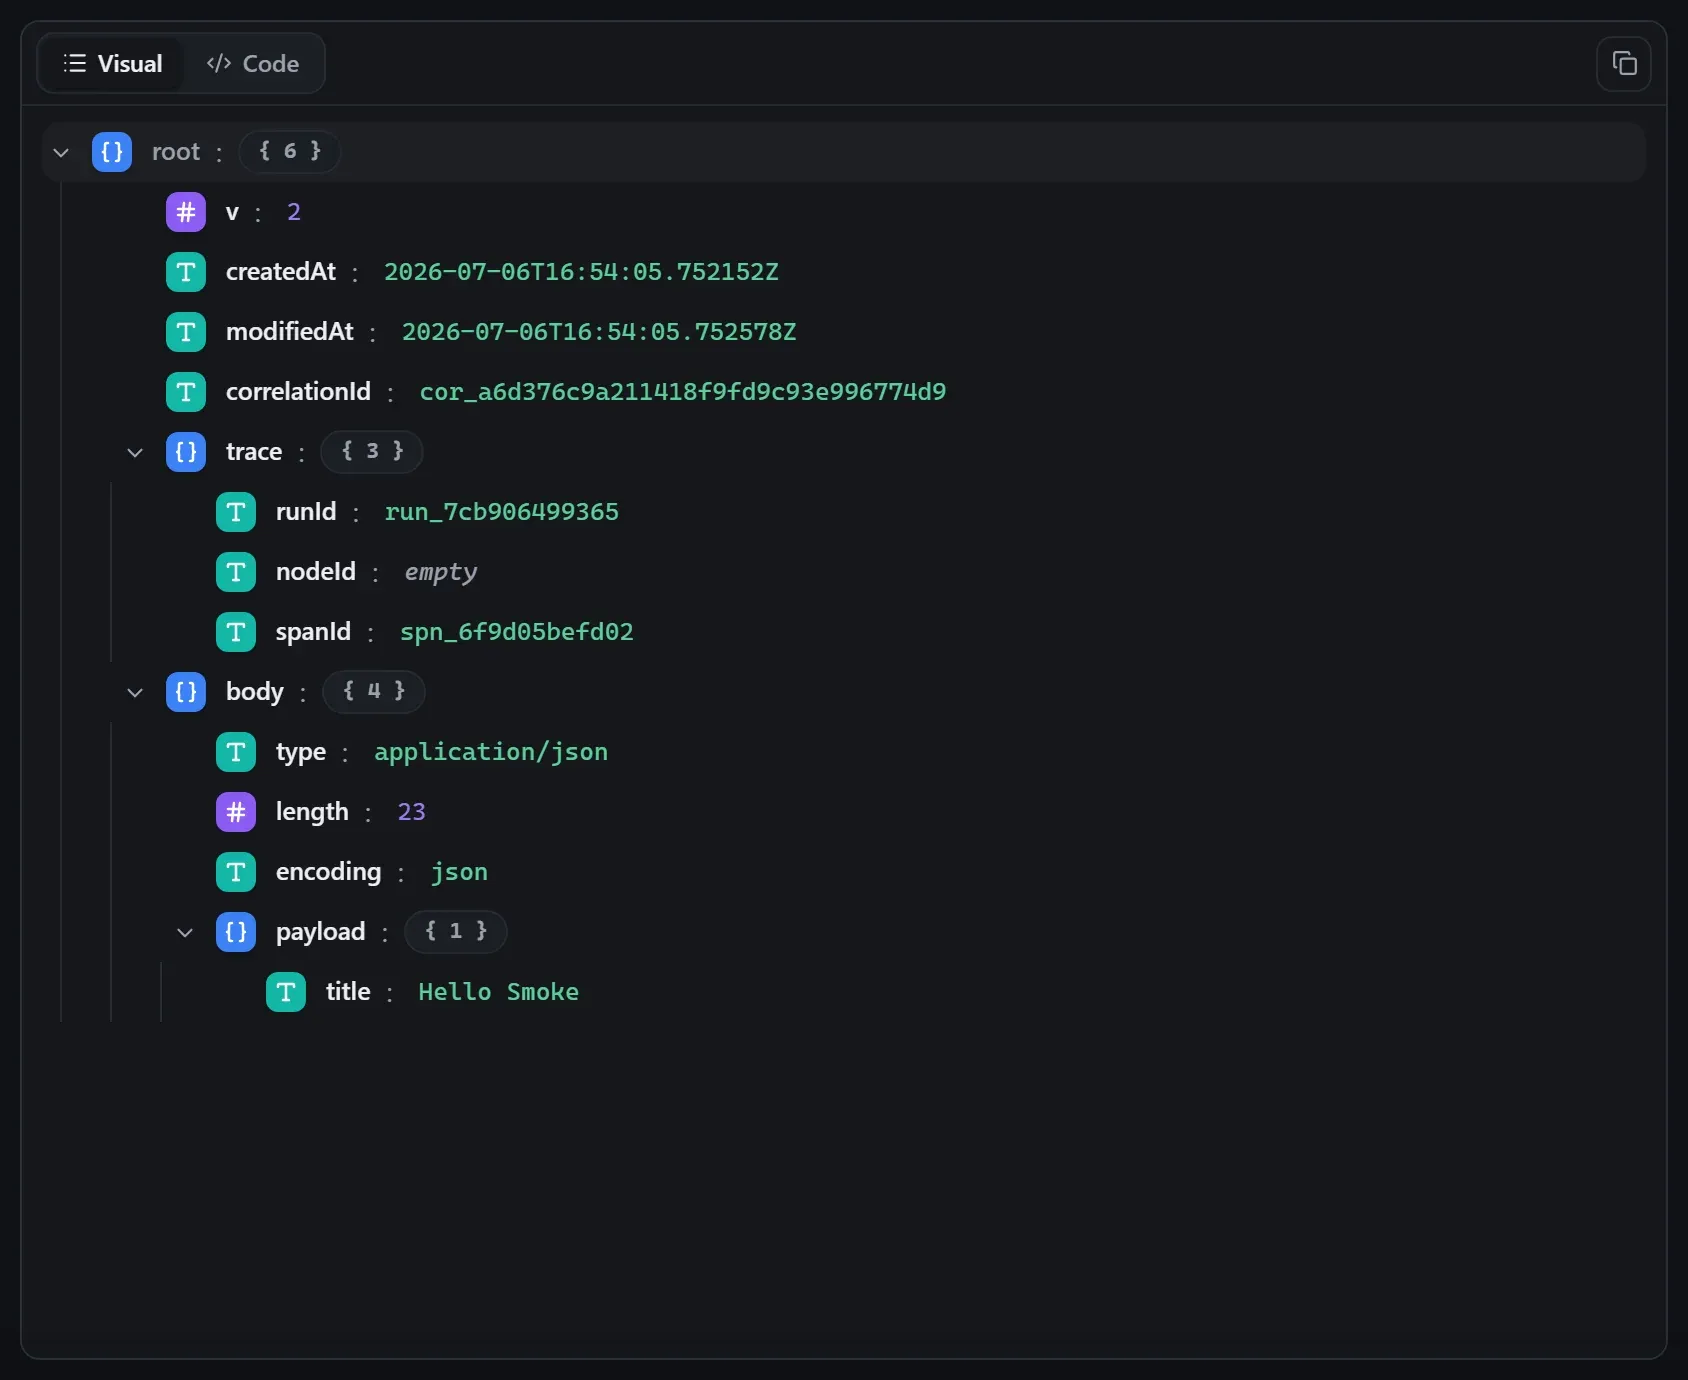Click the root object type icon

tap(112, 152)
